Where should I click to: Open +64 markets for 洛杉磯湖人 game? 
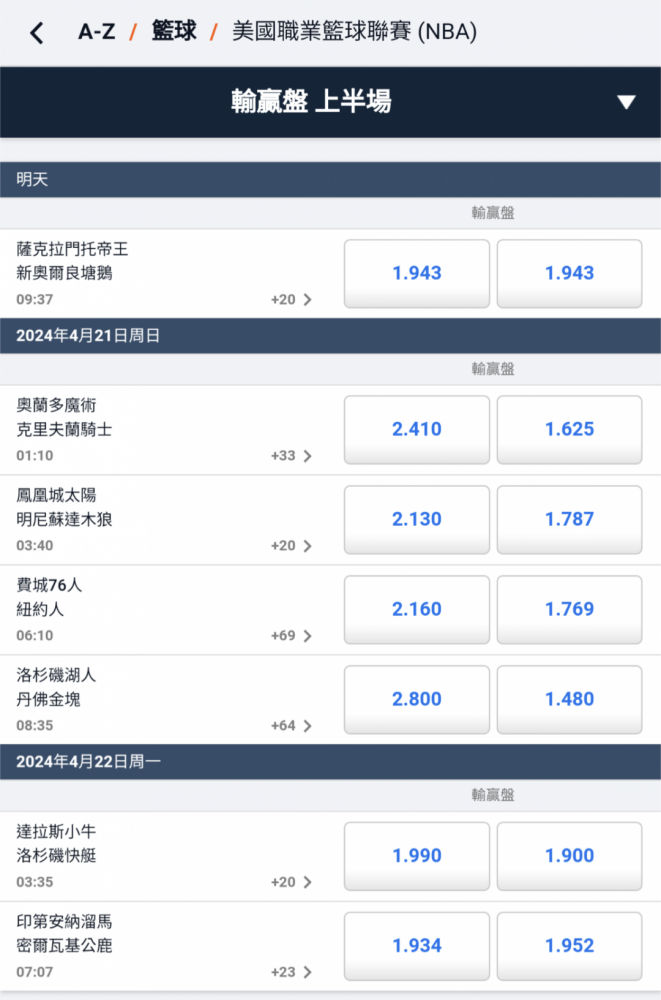290,726
